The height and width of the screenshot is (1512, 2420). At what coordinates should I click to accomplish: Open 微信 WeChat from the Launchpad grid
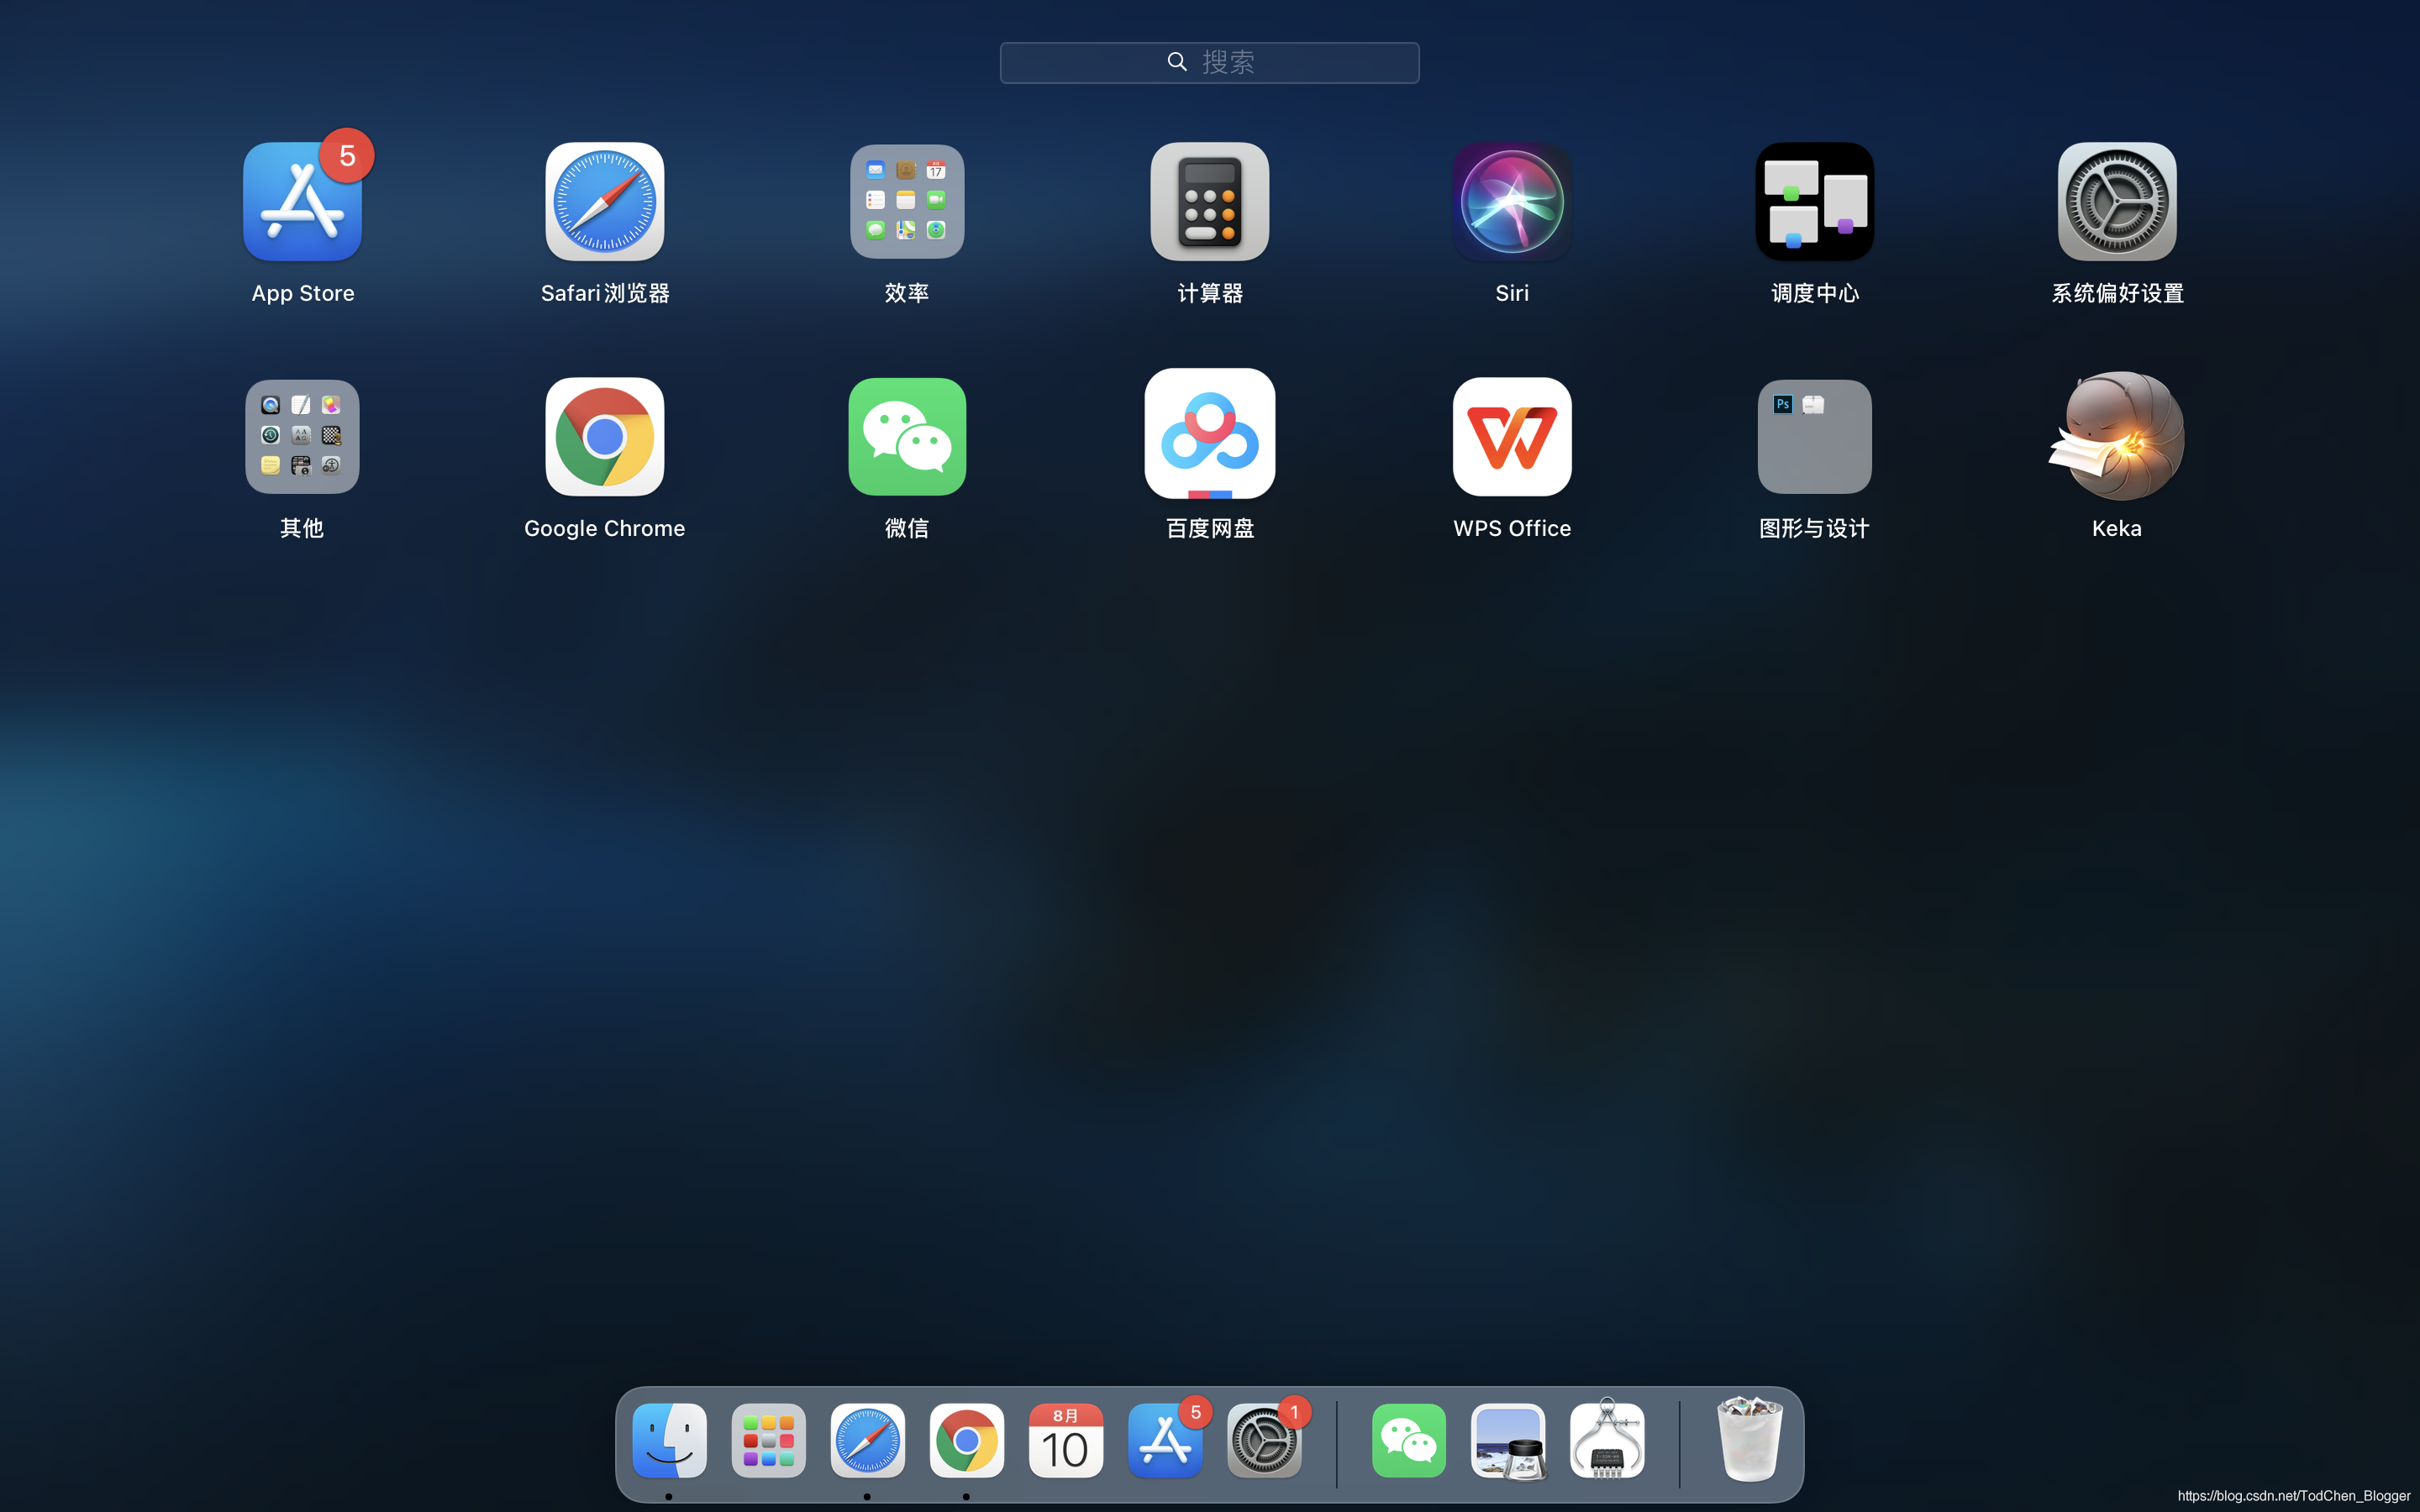point(907,437)
